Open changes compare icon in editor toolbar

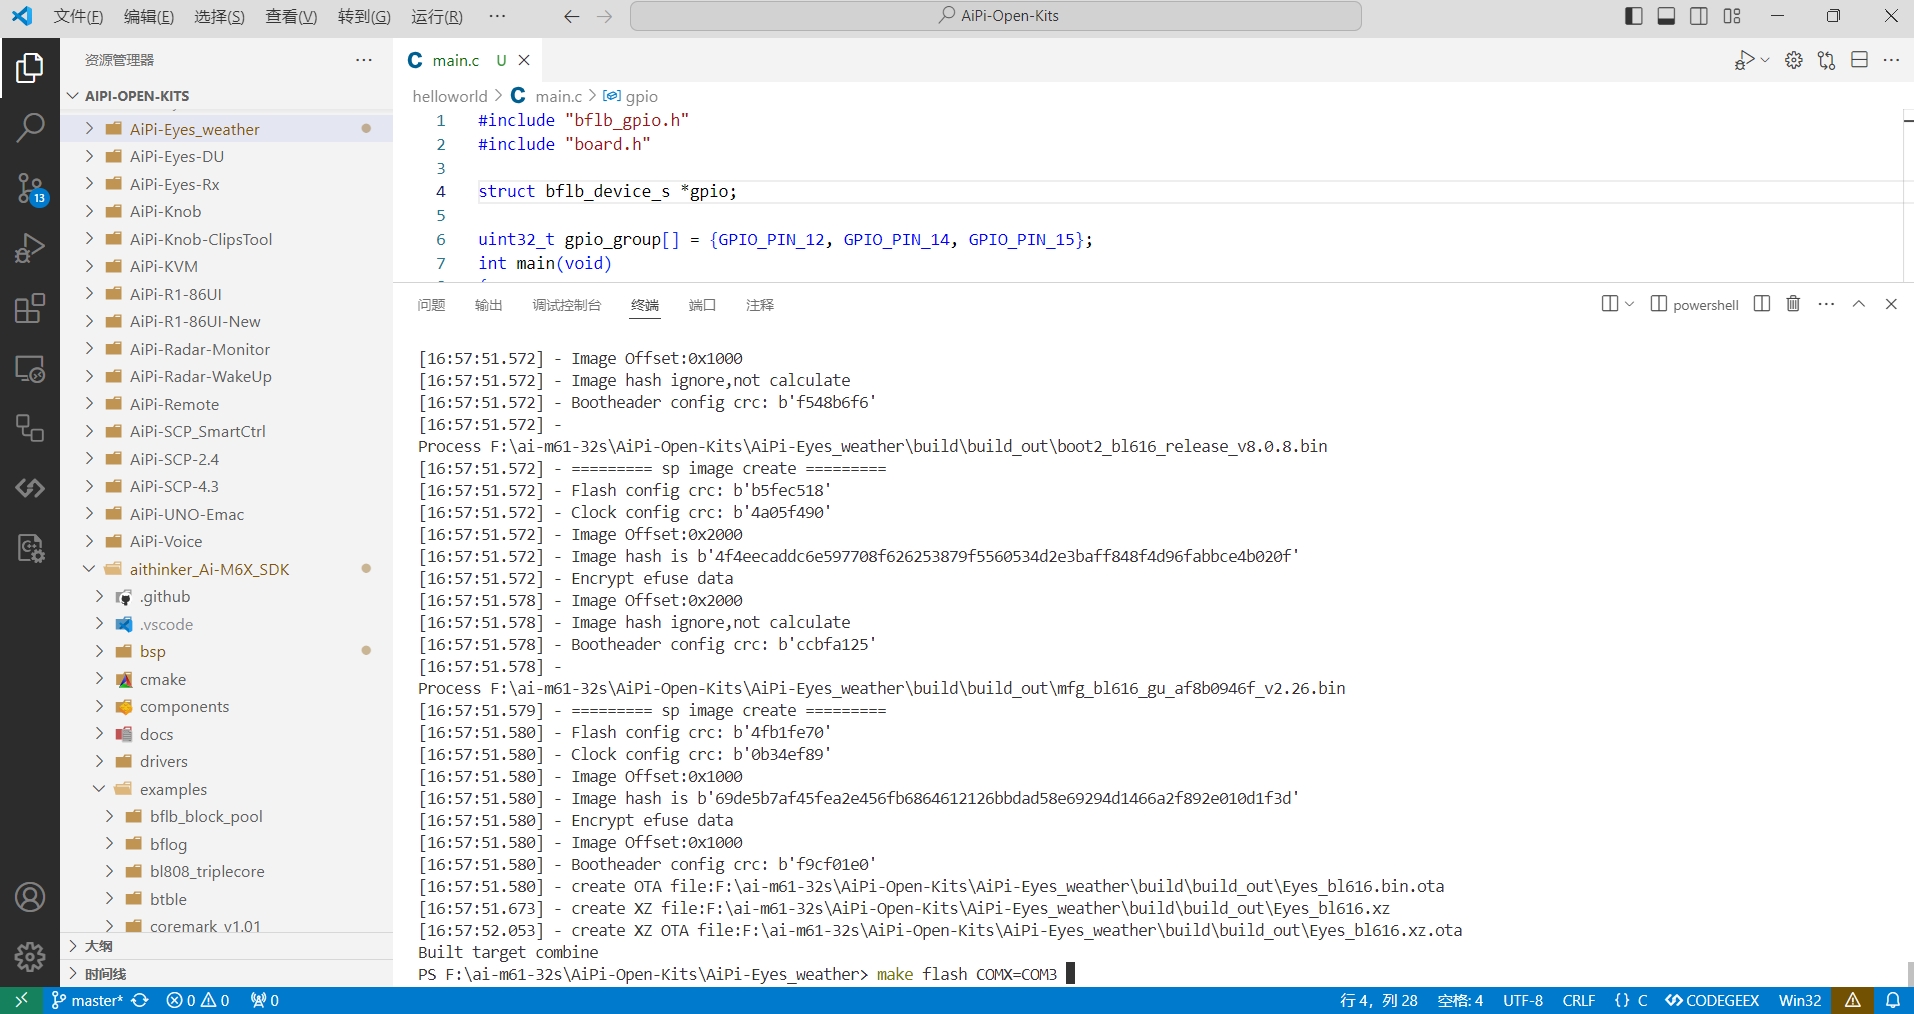[x=1827, y=60]
